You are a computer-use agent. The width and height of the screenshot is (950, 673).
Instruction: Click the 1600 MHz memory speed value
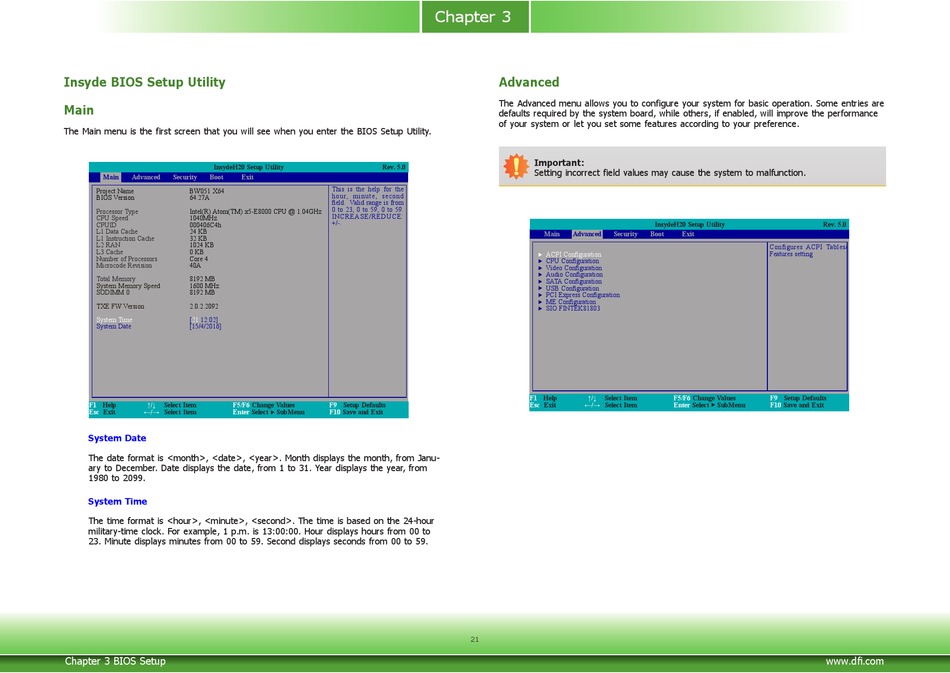[204, 286]
